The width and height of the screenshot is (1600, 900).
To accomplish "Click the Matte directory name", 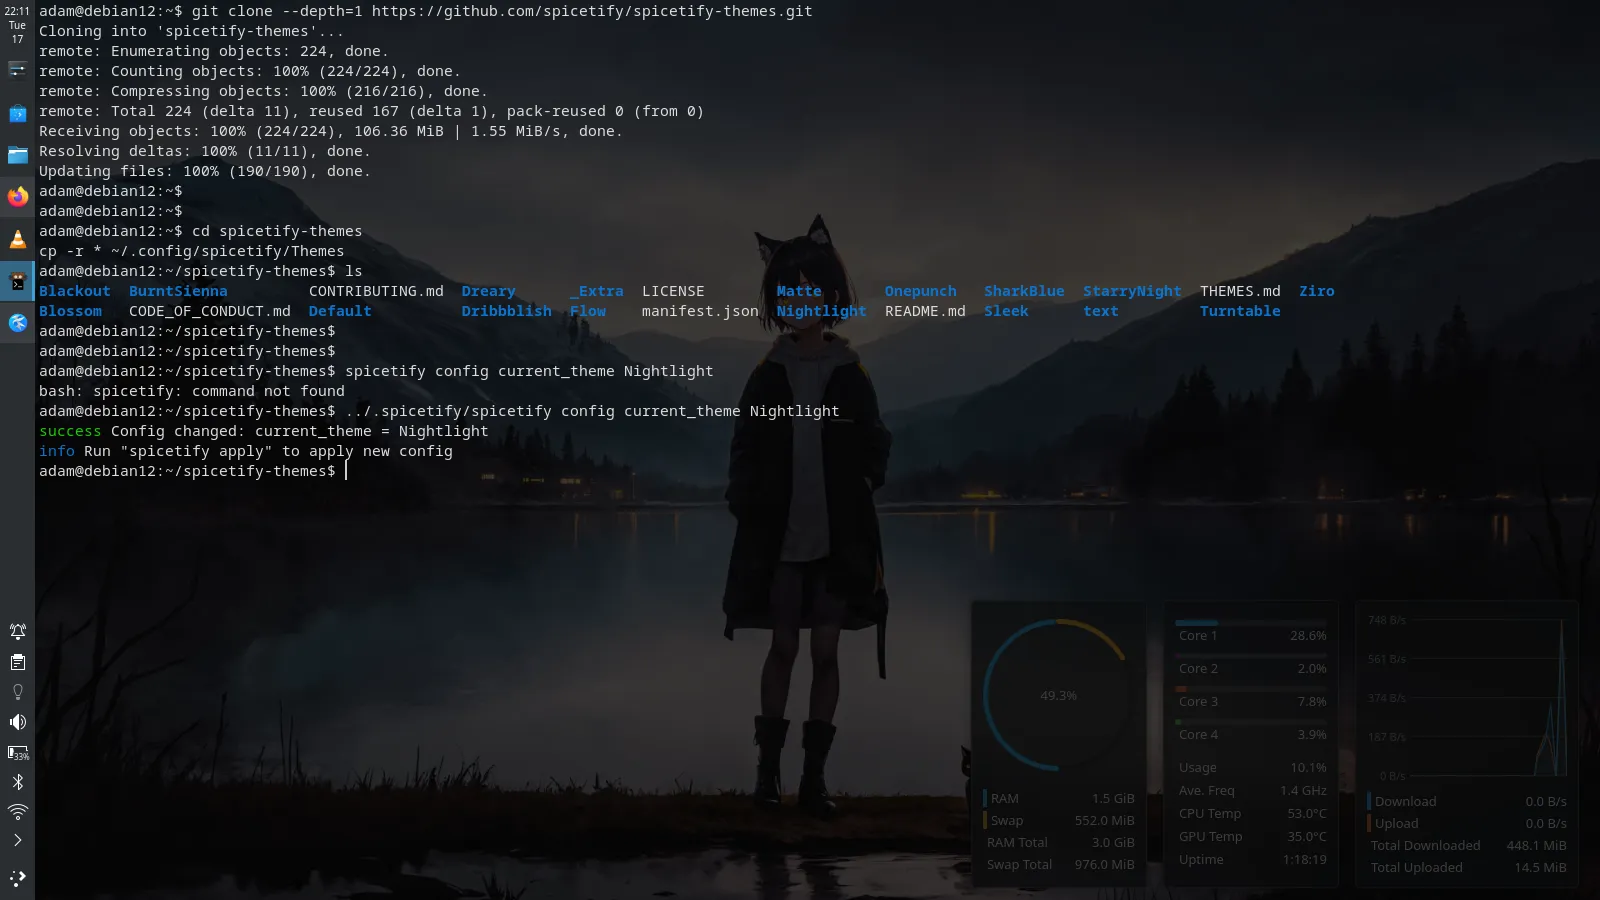I will tap(799, 291).
